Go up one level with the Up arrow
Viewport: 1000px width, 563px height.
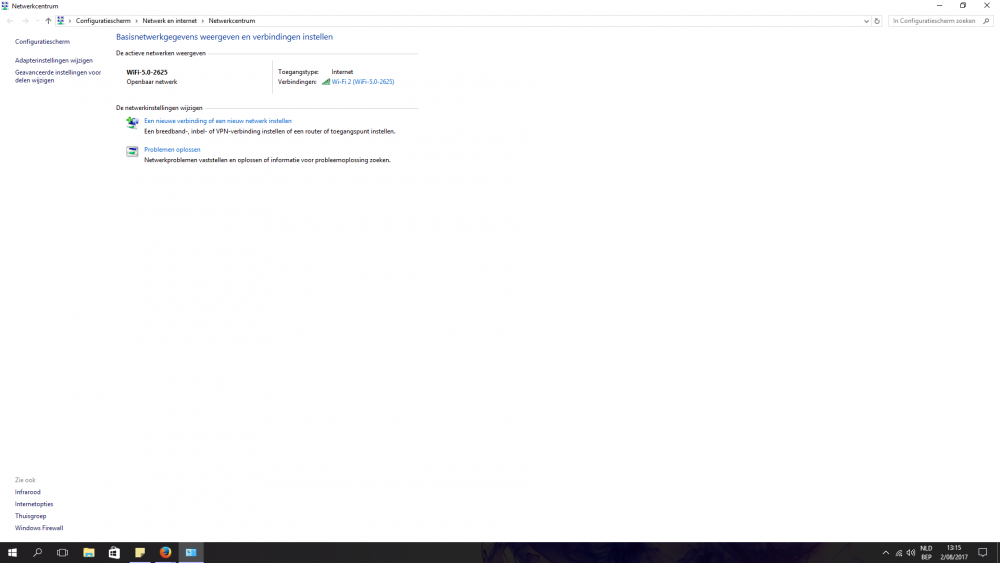[x=48, y=21]
